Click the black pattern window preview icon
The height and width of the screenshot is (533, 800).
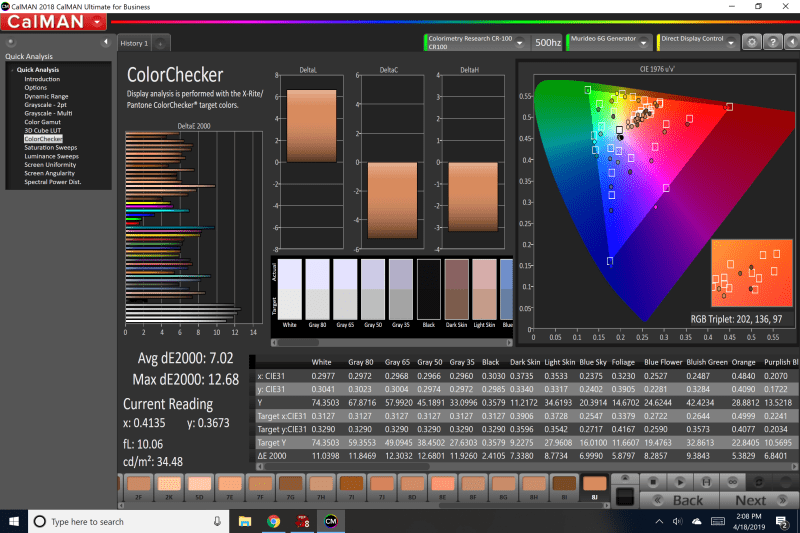625,496
